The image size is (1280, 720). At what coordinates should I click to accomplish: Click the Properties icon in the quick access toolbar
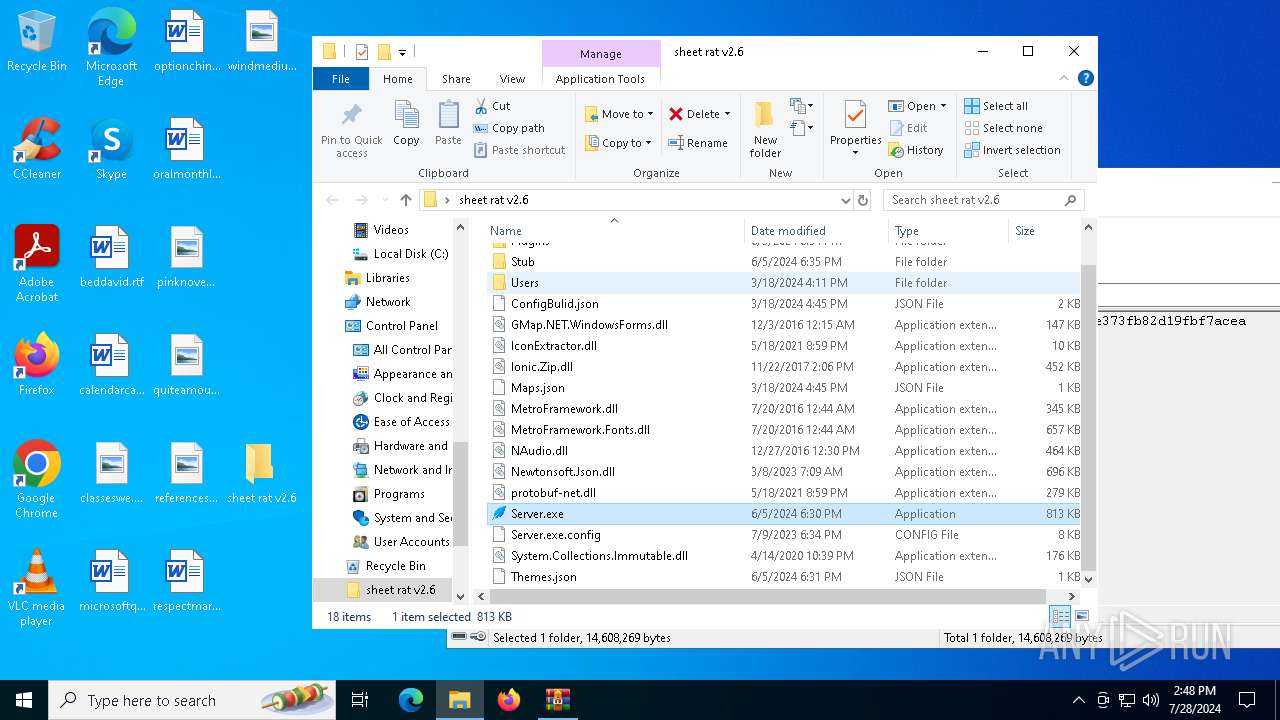(362, 52)
